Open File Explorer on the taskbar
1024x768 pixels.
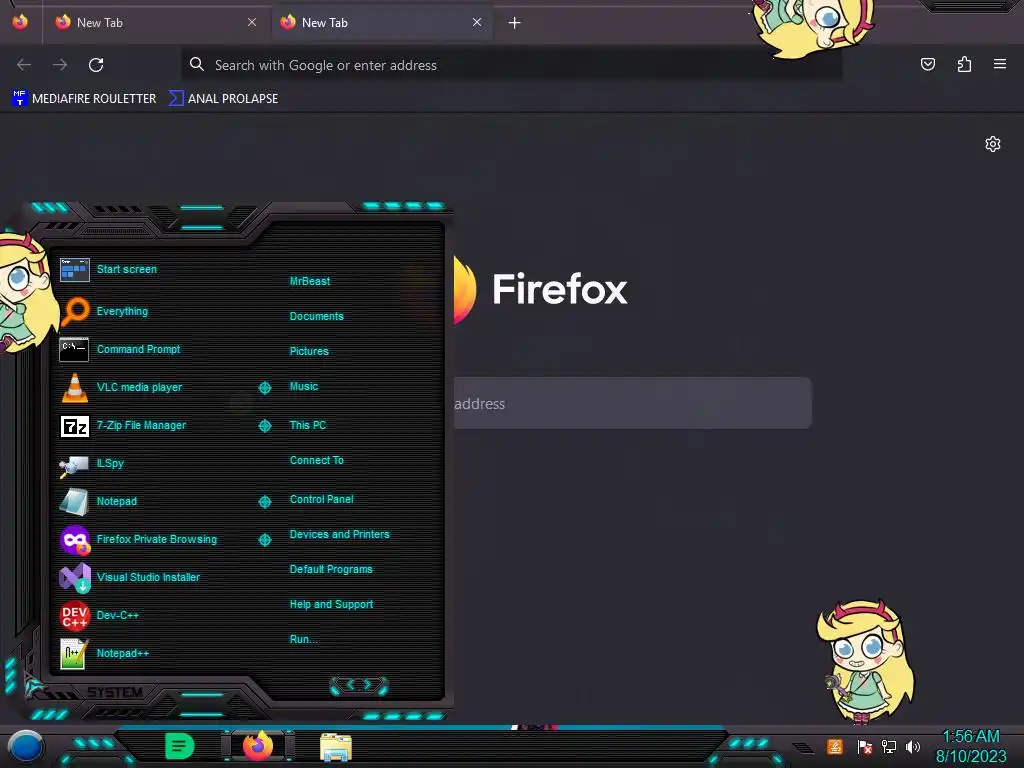pyautogui.click(x=336, y=747)
